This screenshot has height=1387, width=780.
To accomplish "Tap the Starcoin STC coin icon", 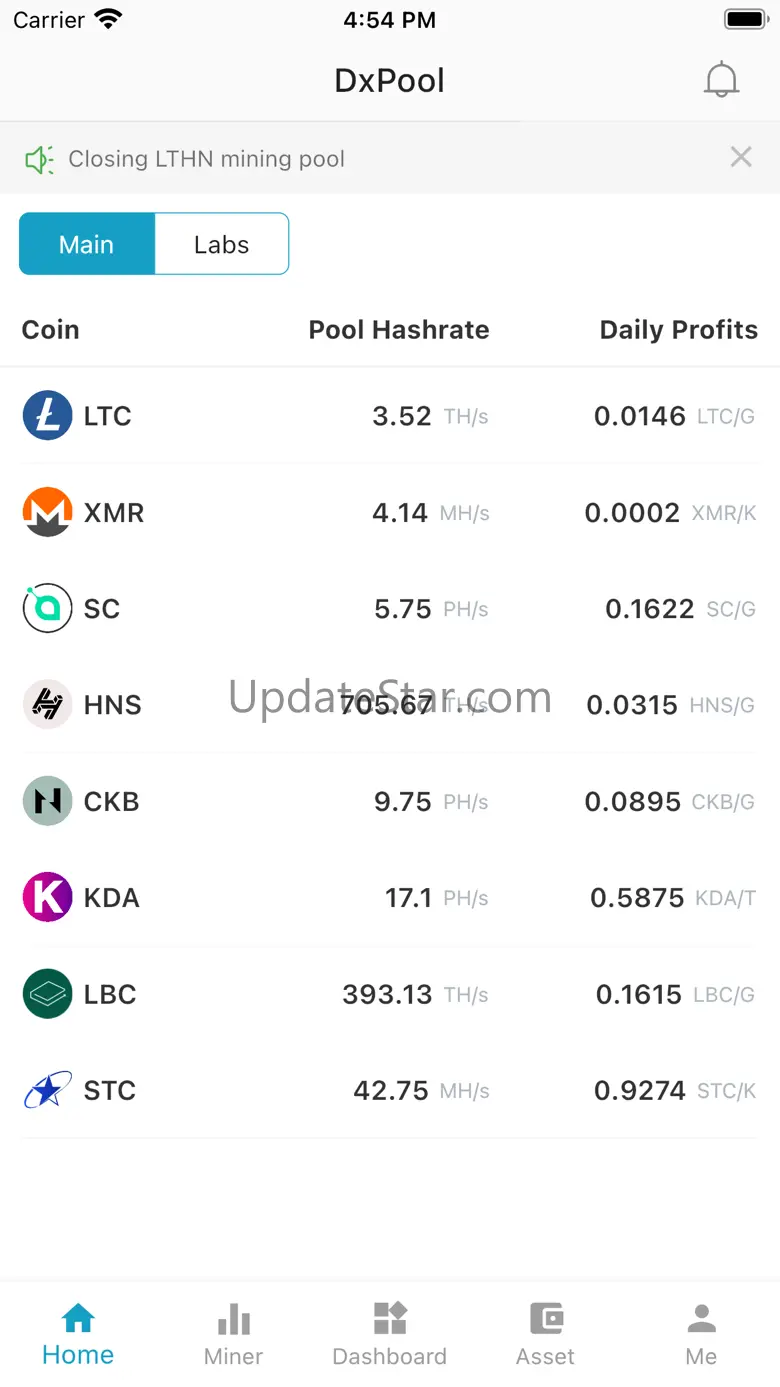I will [x=47, y=1090].
